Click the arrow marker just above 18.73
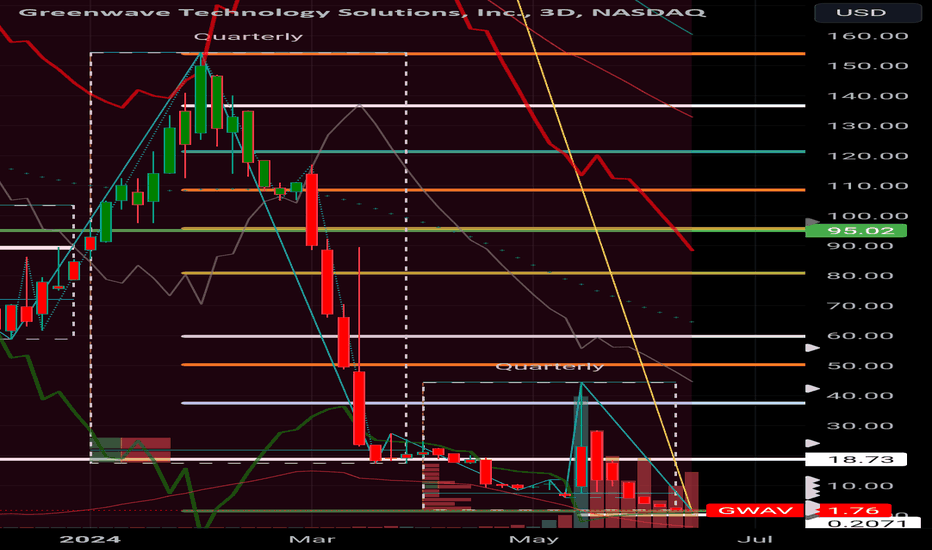This screenshot has width=932, height=550. coord(812,444)
